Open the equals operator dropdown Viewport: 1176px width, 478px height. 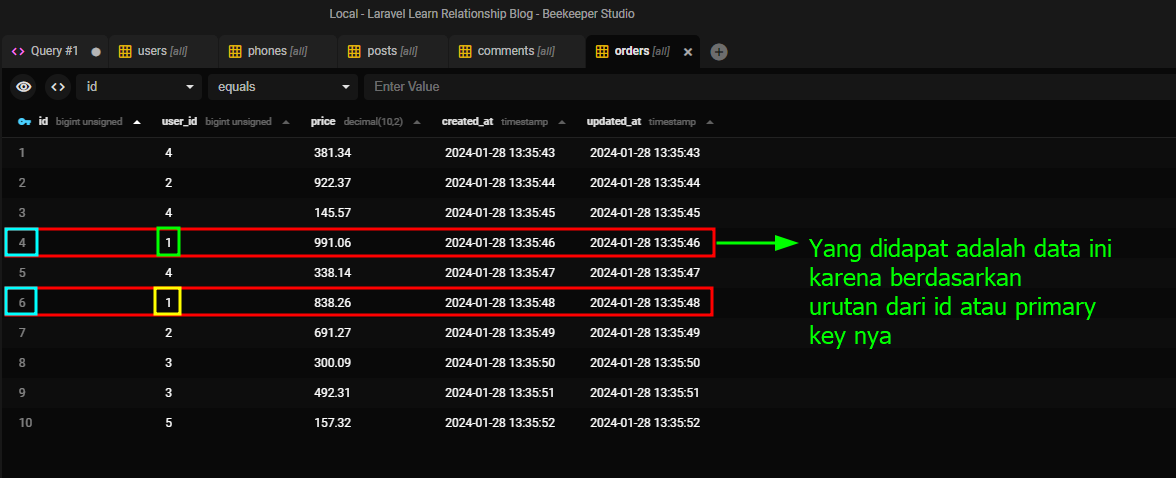coord(281,87)
